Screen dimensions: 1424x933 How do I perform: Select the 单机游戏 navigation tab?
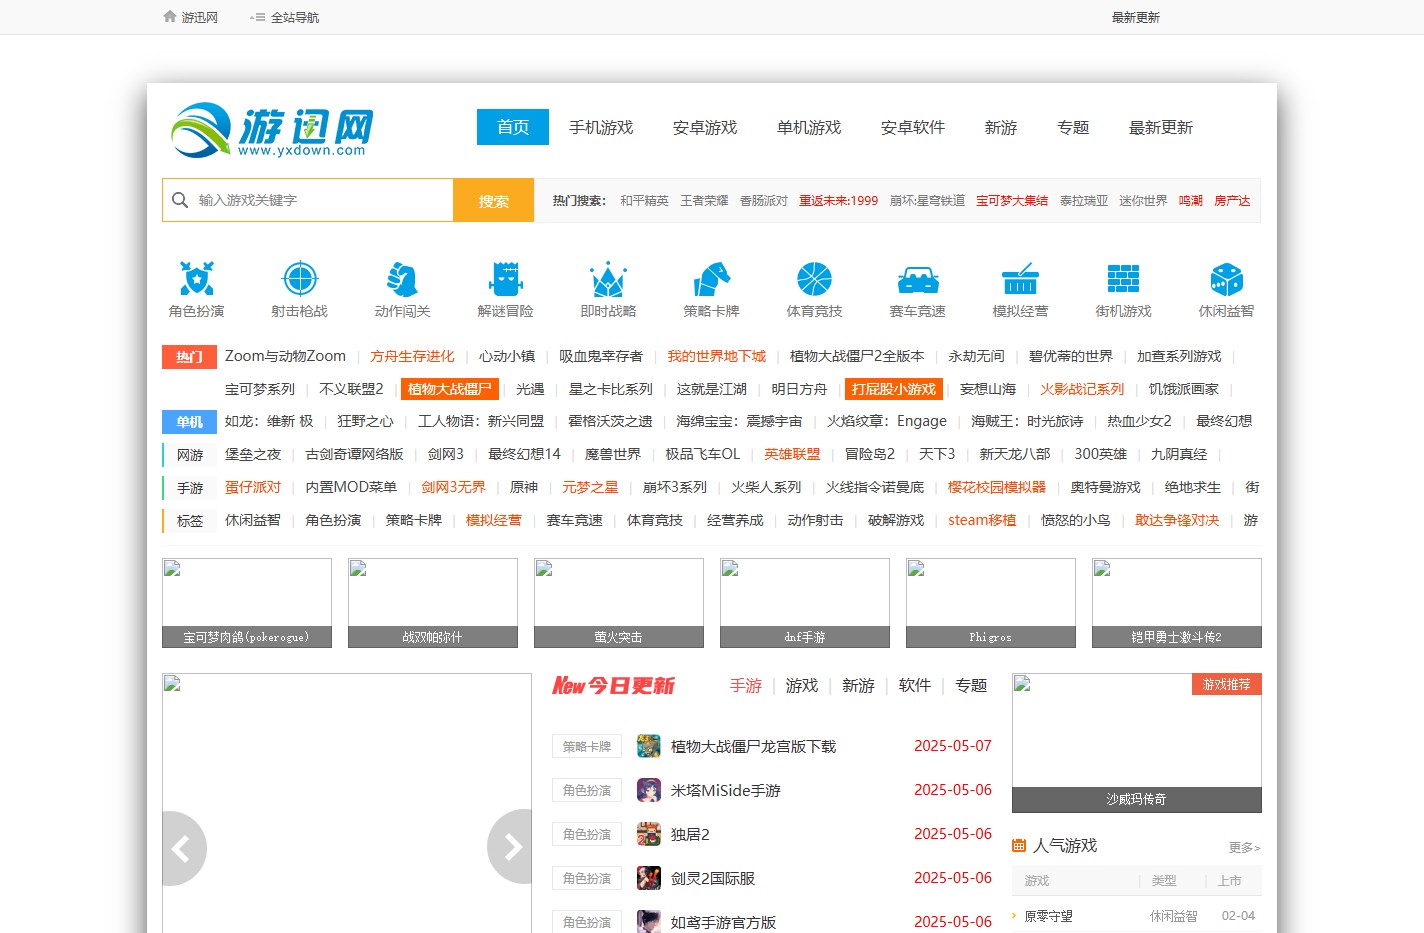tap(809, 127)
